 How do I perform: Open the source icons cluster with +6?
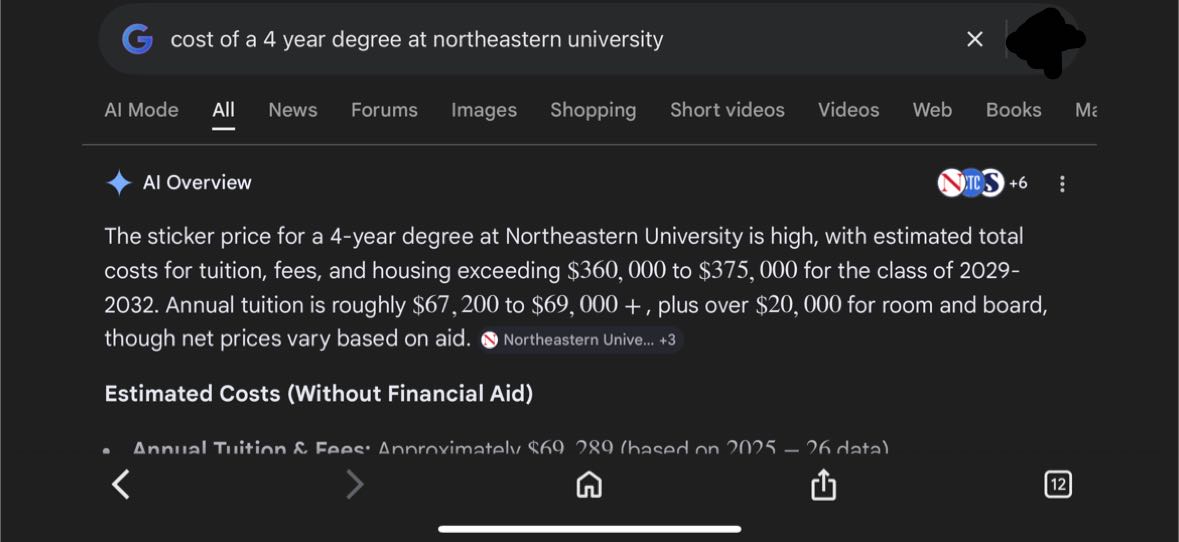click(982, 183)
